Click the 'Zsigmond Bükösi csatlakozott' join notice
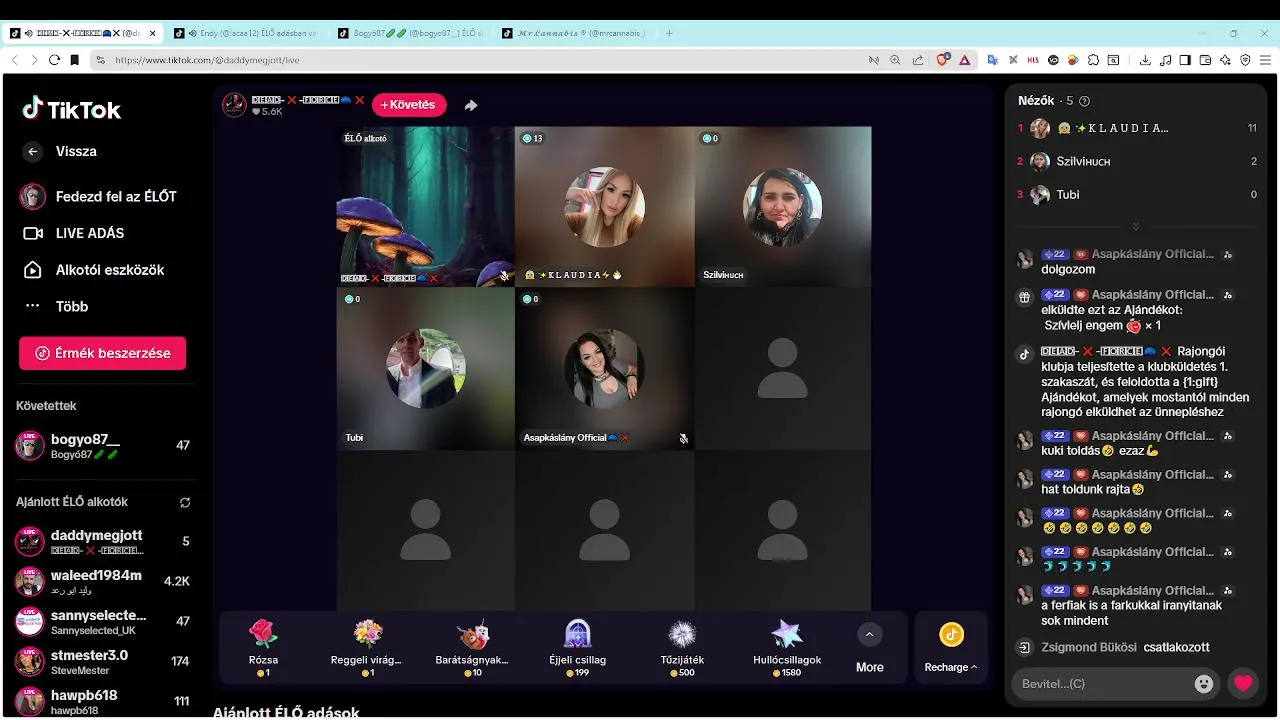1280x720 pixels. tap(1125, 647)
